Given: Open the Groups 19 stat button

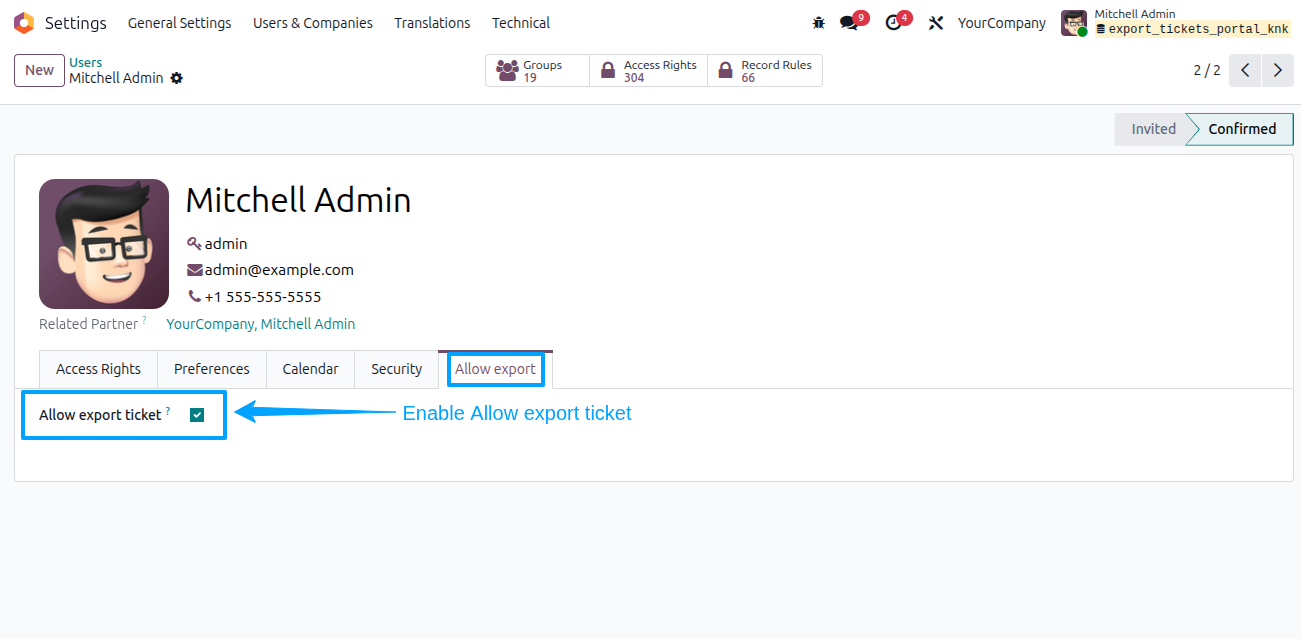Looking at the screenshot, I should click(x=537, y=71).
